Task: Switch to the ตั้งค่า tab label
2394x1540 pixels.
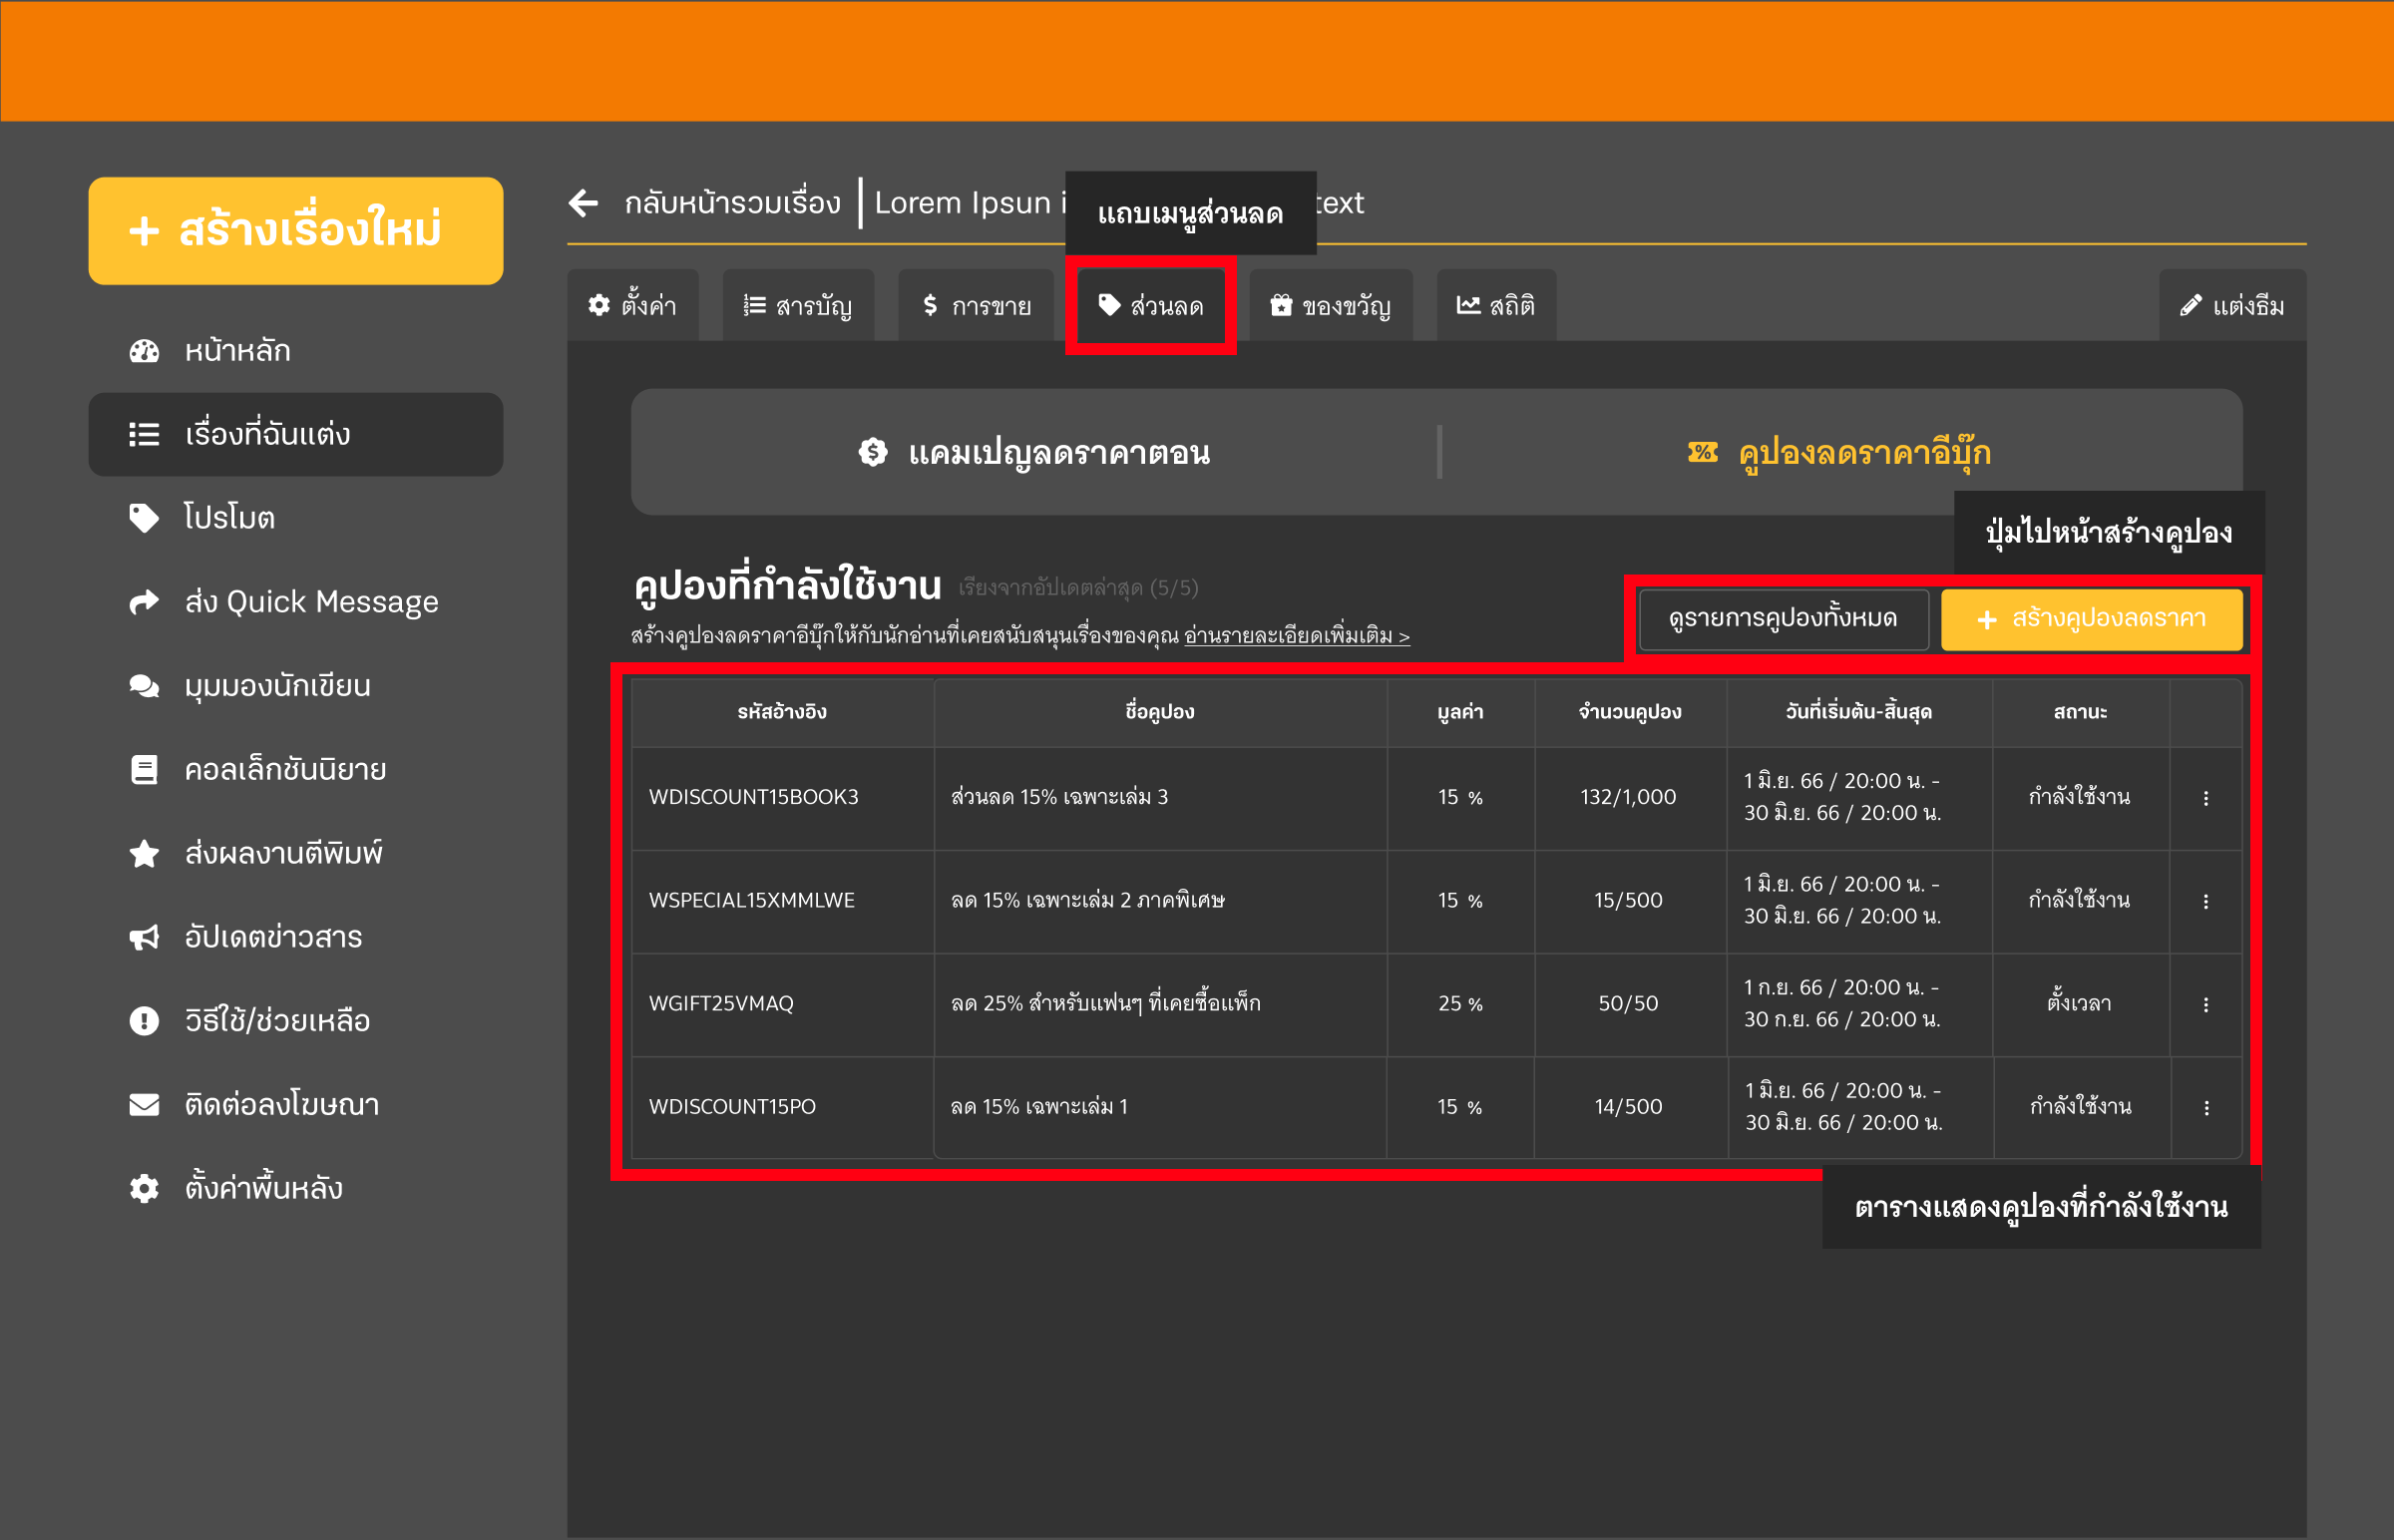Action: click(x=649, y=306)
